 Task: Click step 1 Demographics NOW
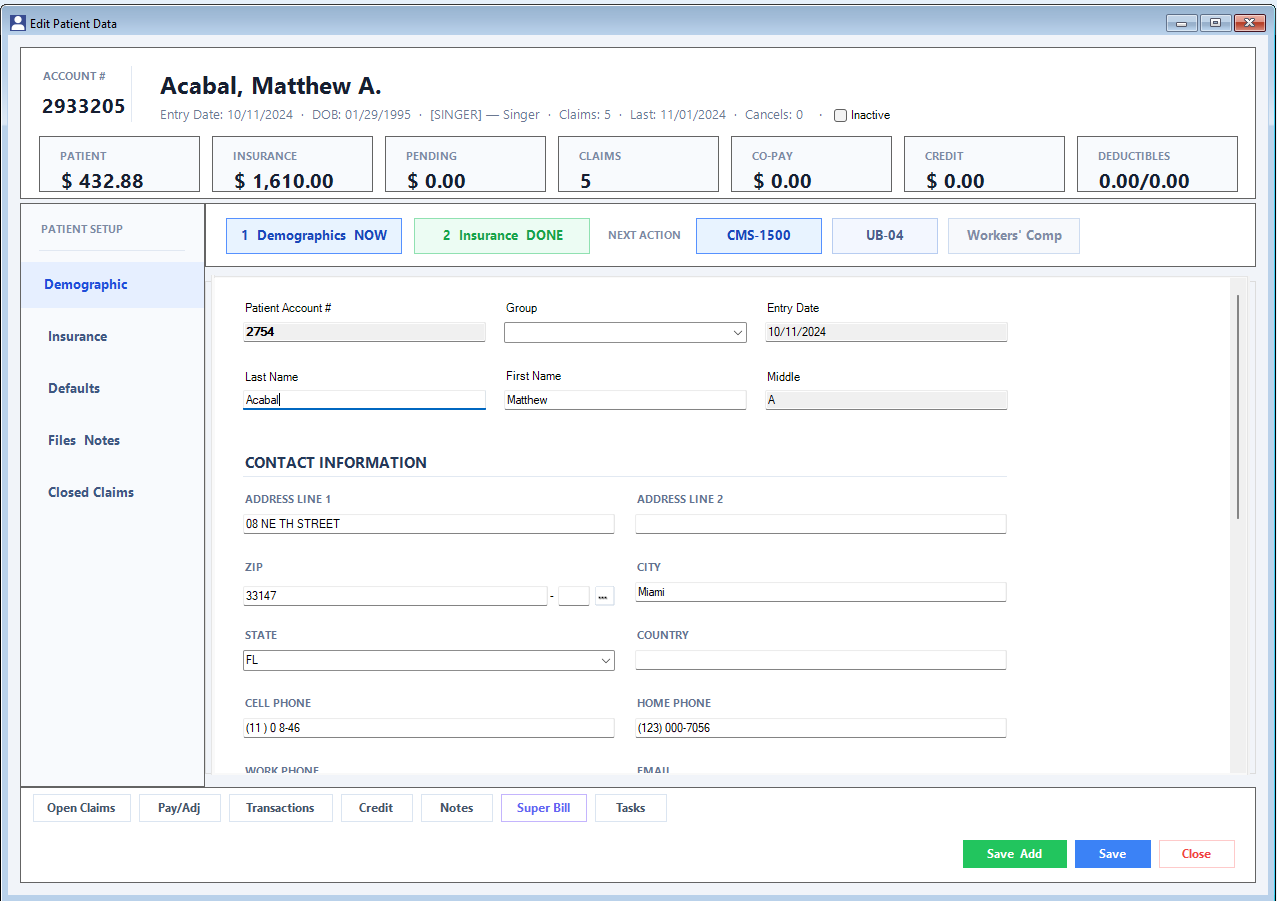[314, 236]
